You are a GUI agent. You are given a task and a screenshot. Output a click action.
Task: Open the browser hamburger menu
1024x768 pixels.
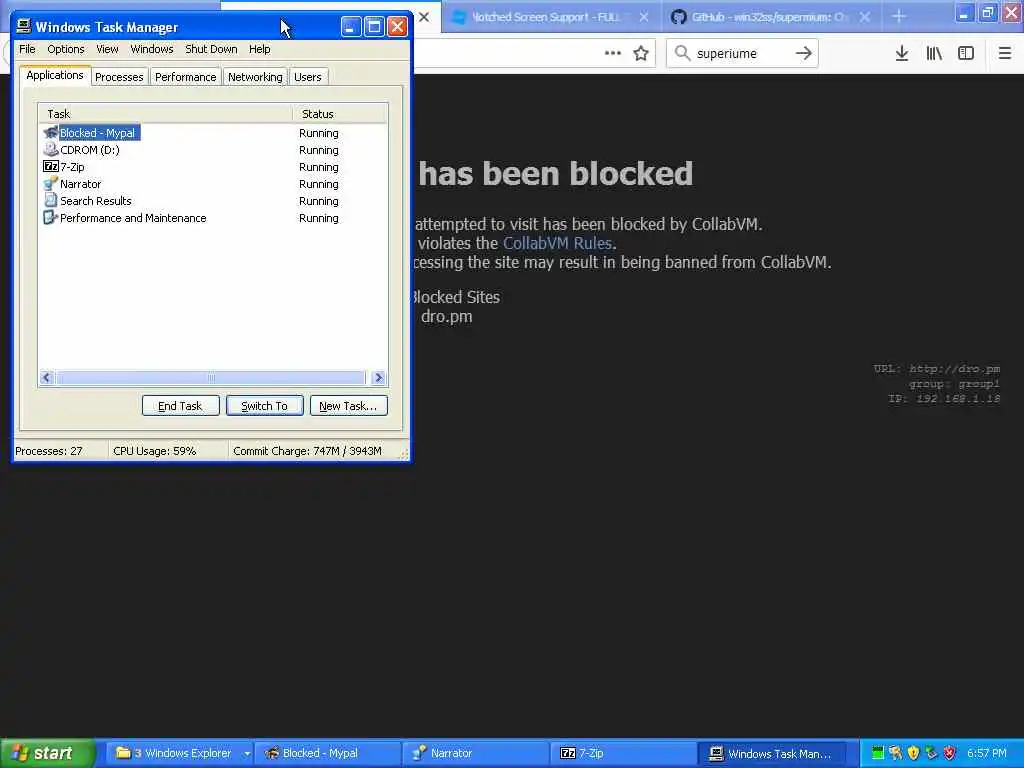[x=1004, y=53]
